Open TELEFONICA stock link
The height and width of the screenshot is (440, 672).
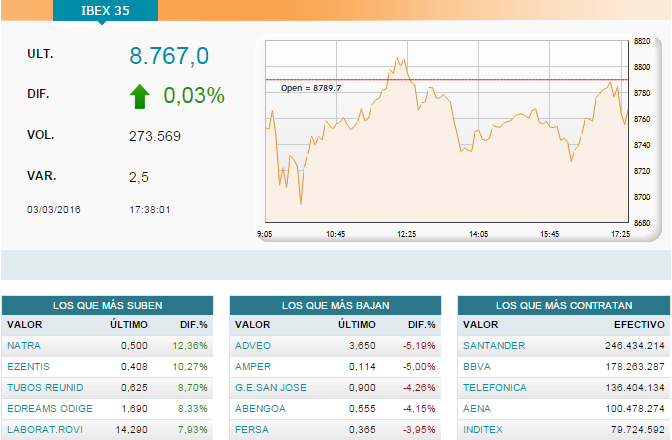click(x=495, y=387)
